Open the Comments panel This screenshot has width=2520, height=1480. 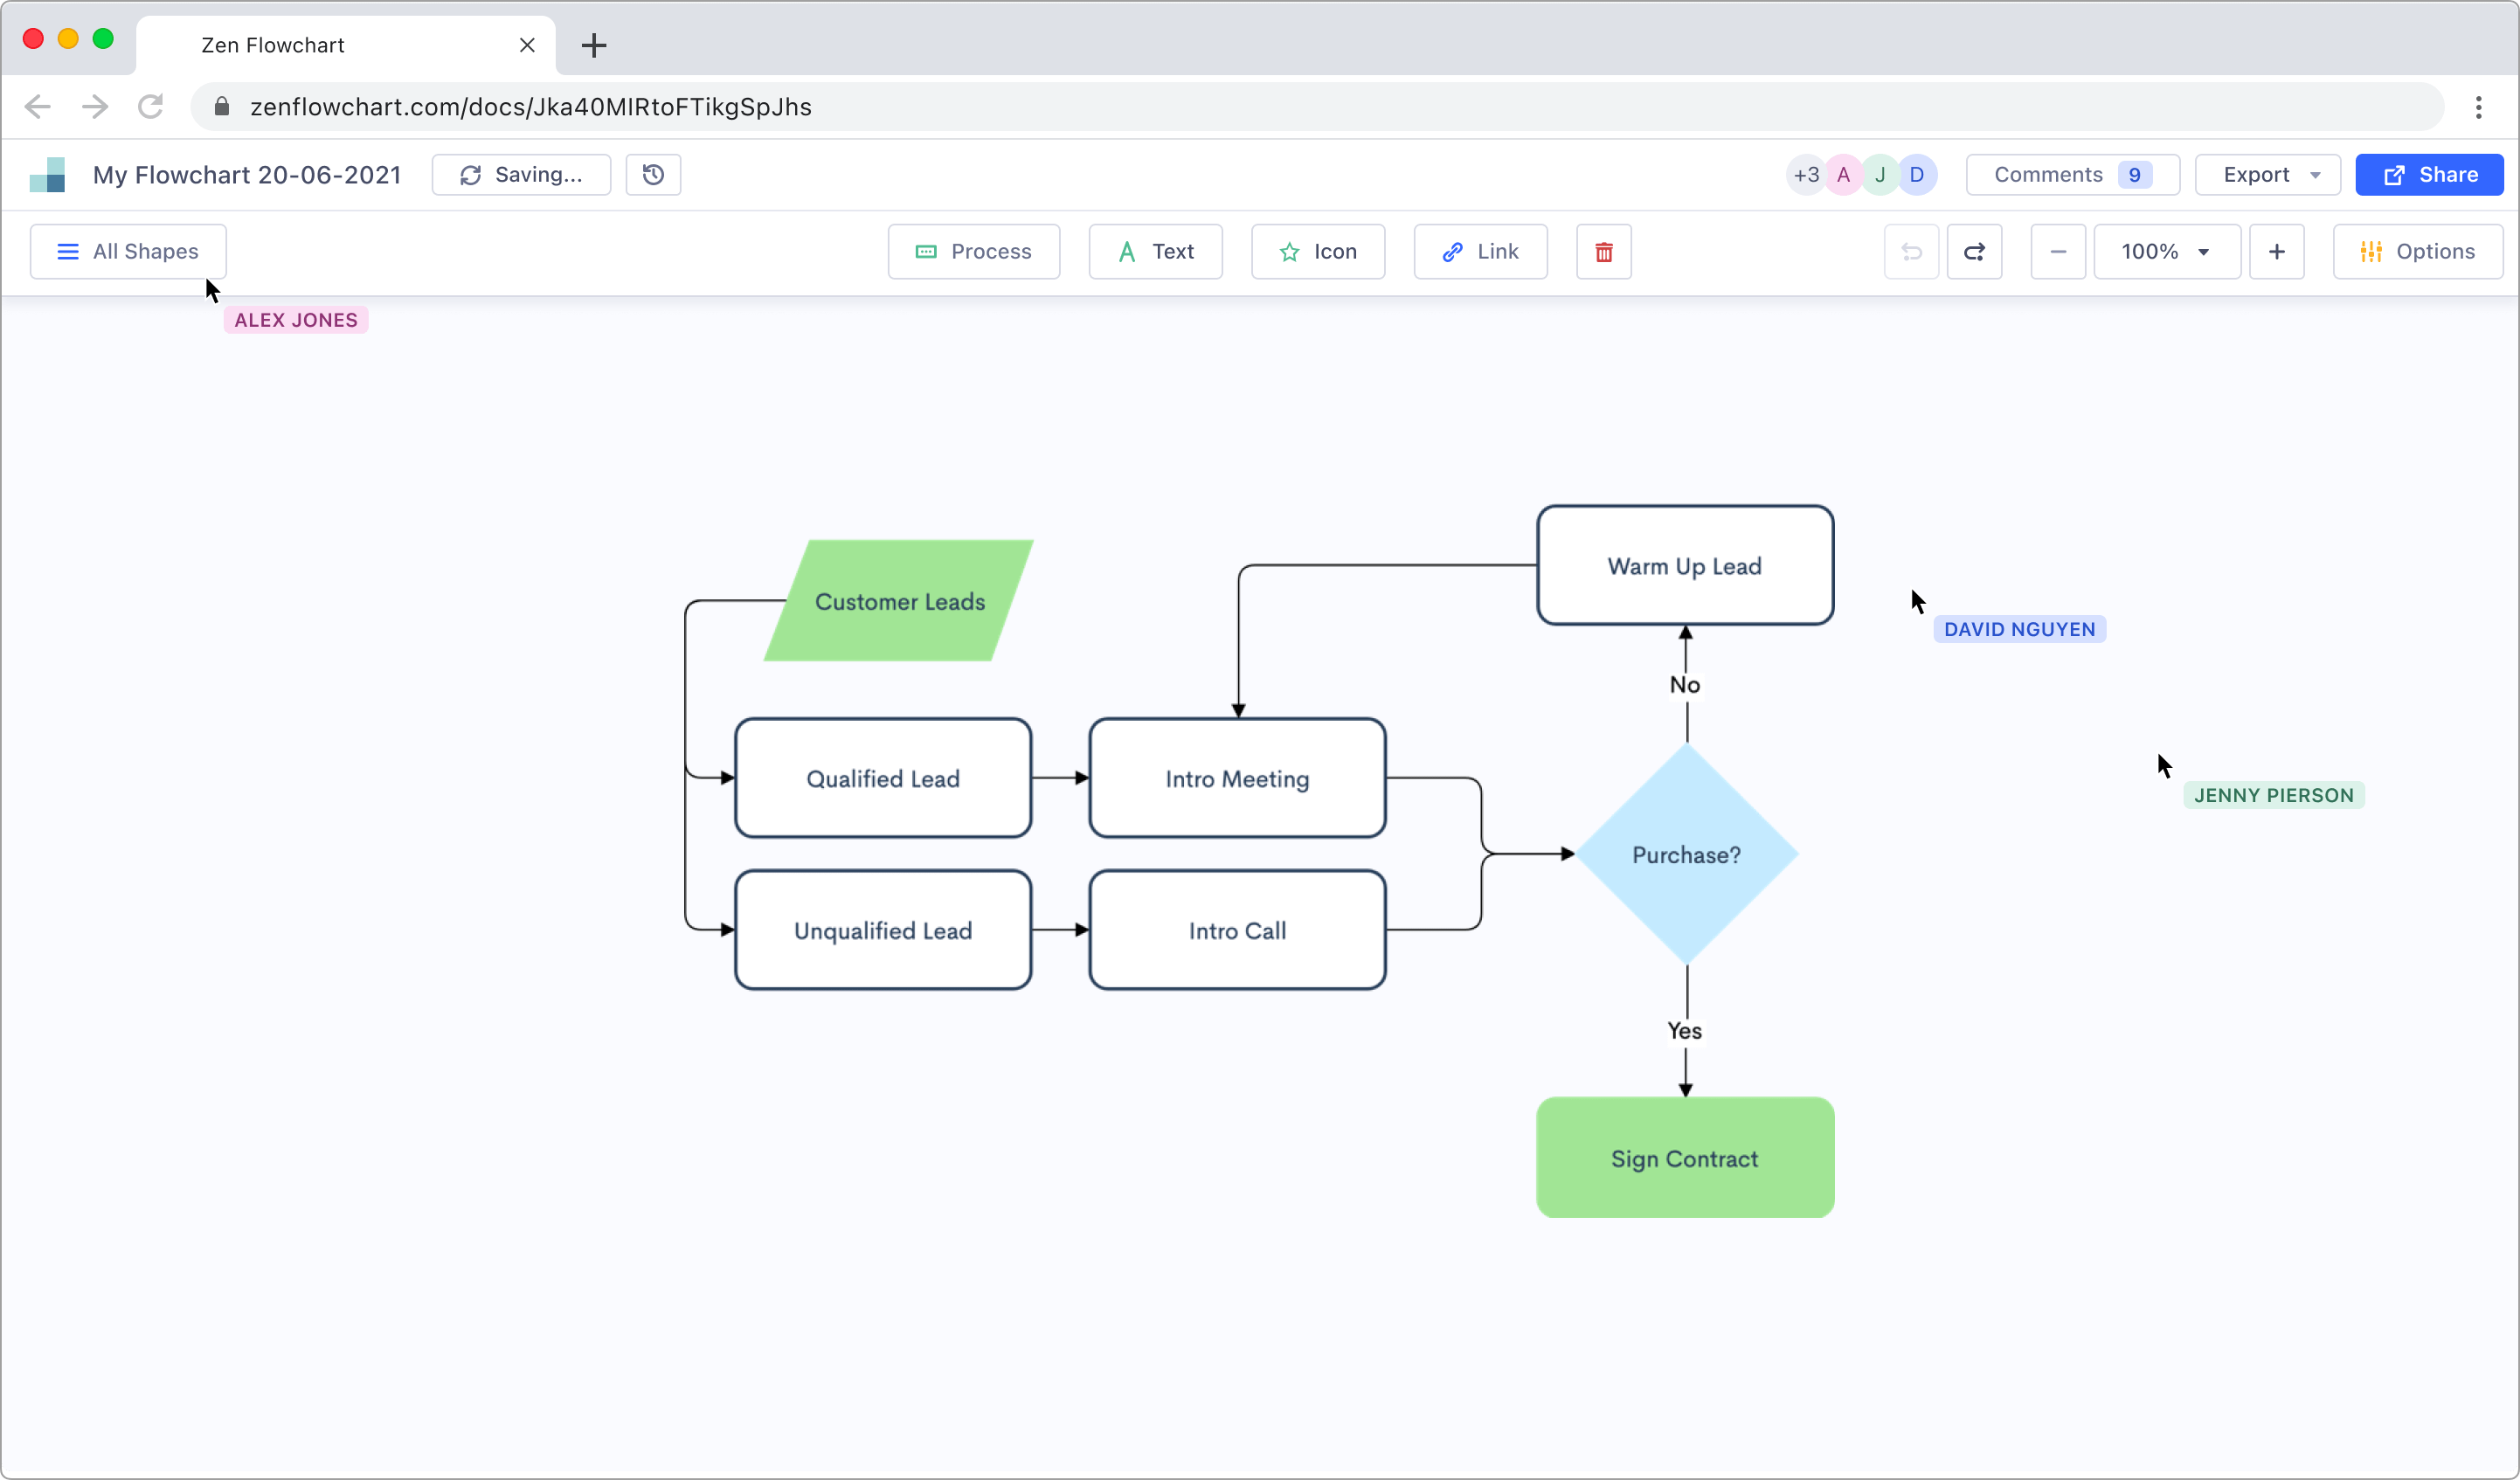[x=2071, y=175]
